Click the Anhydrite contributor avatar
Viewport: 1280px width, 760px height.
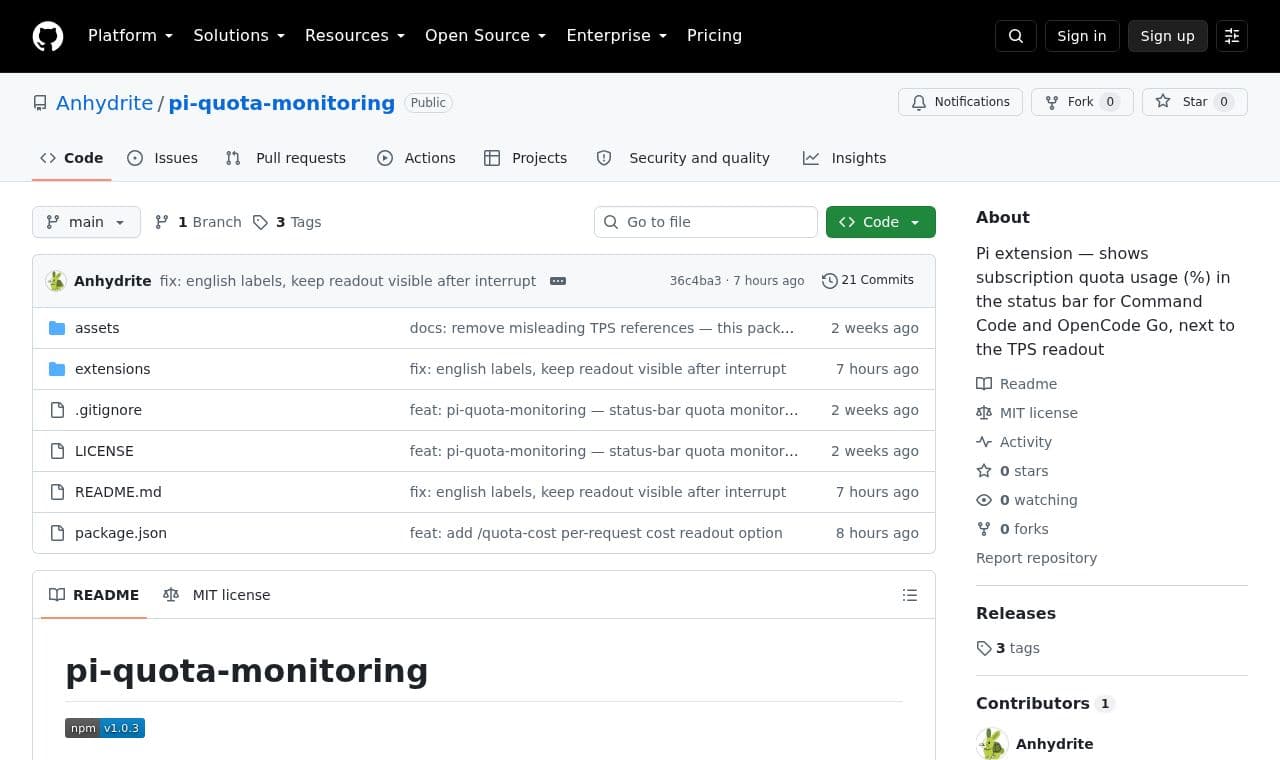(x=992, y=744)
